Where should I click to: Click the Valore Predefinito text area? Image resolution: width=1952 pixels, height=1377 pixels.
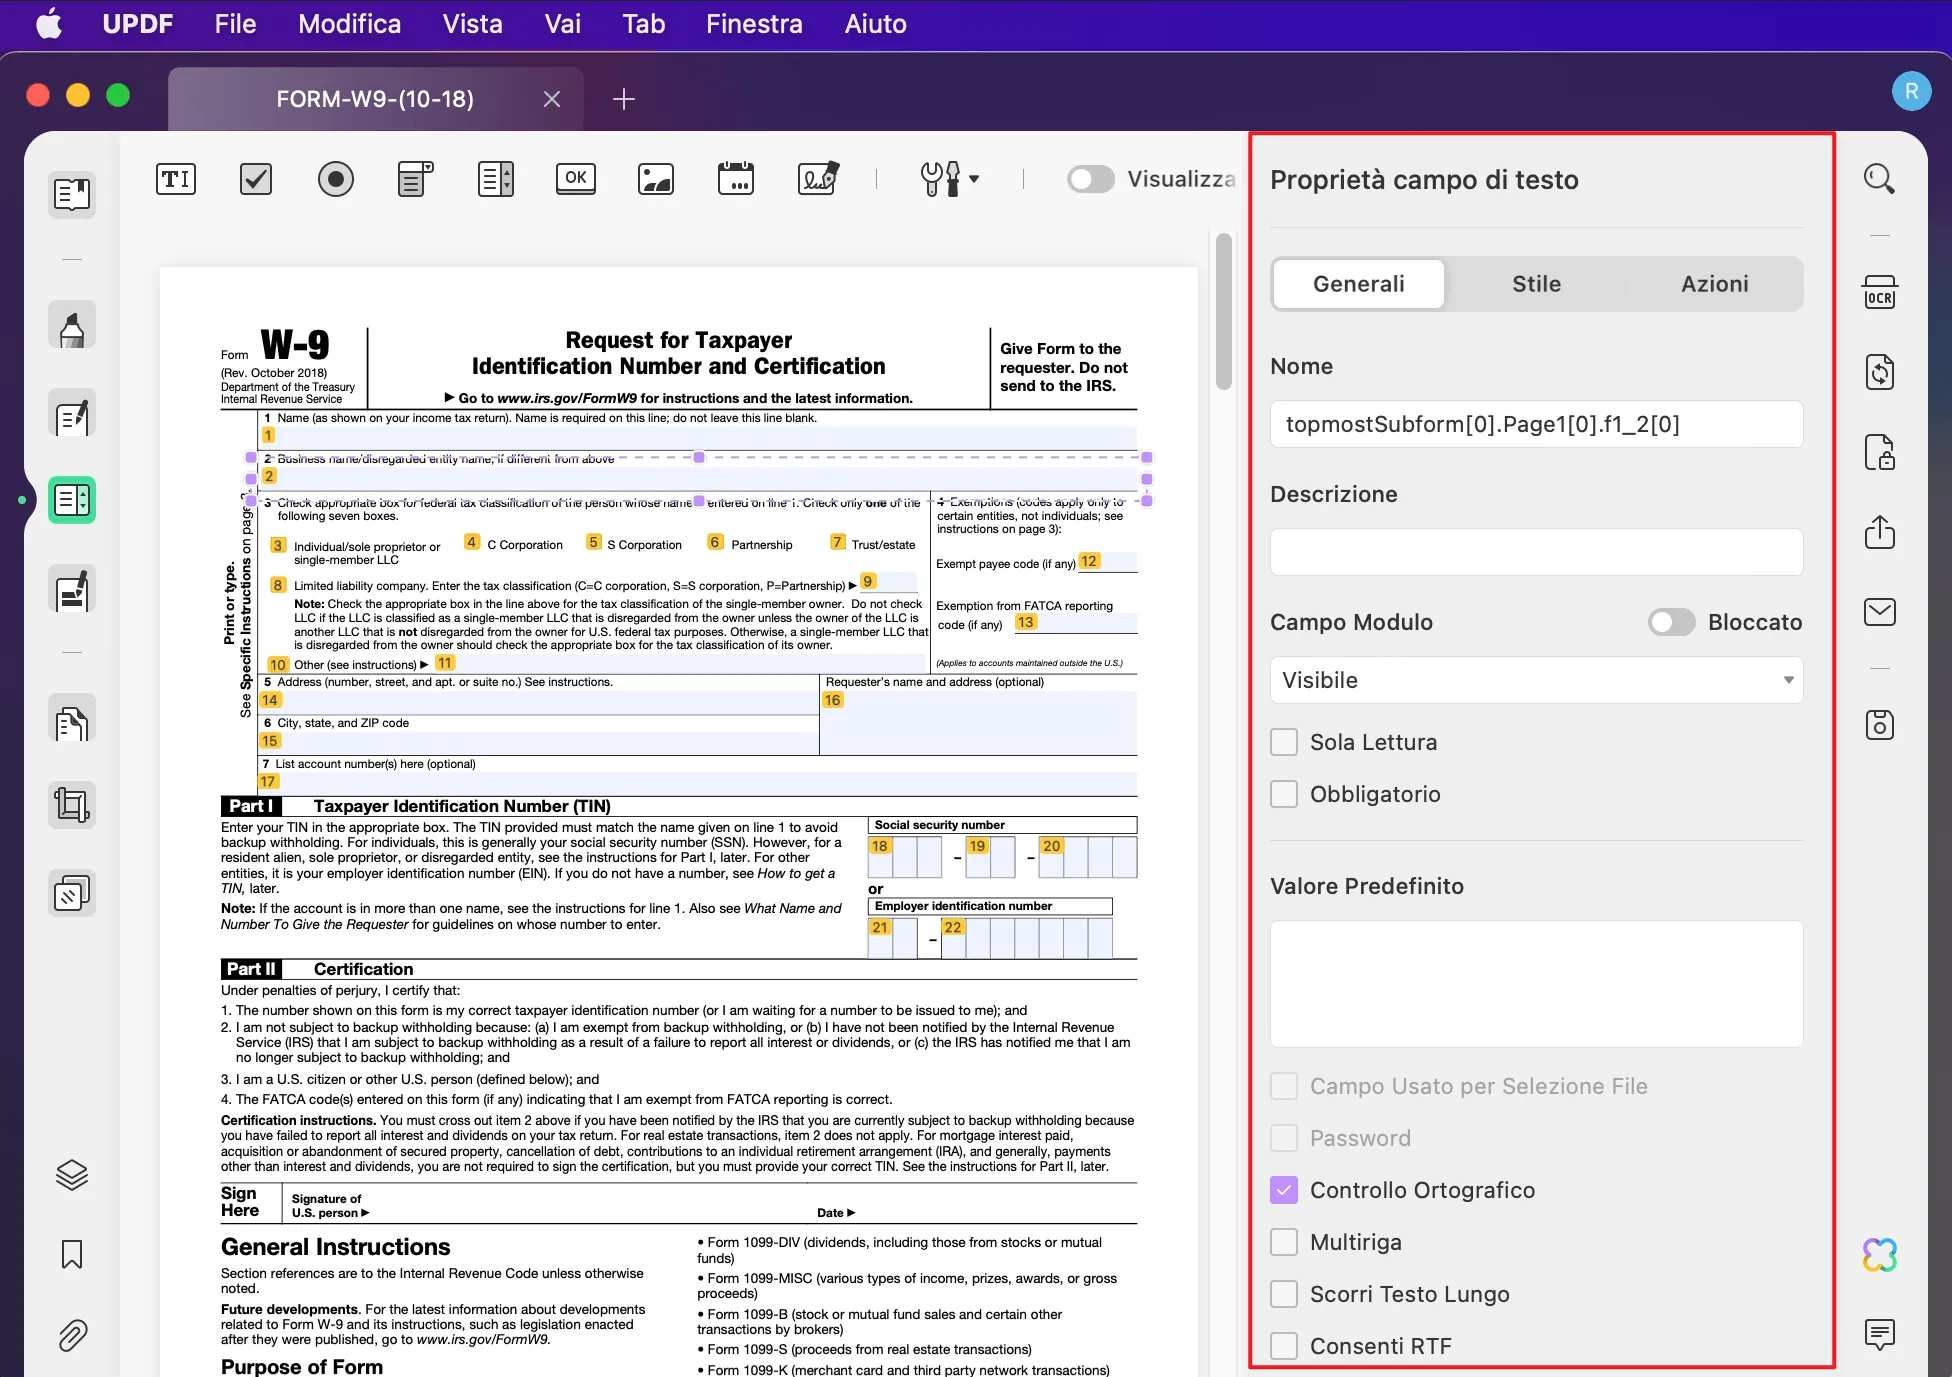coord(1537,984)
